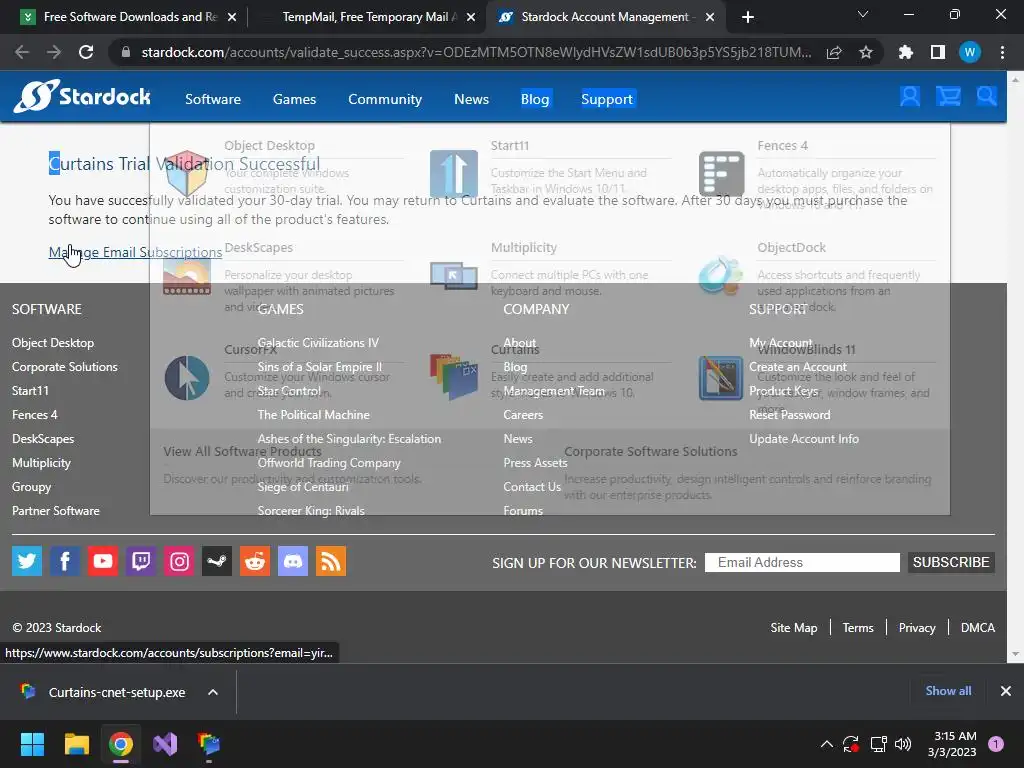Open DMCA footer link
The width and height of the screenshot is (1024, 768).
[x=978, y=628]
